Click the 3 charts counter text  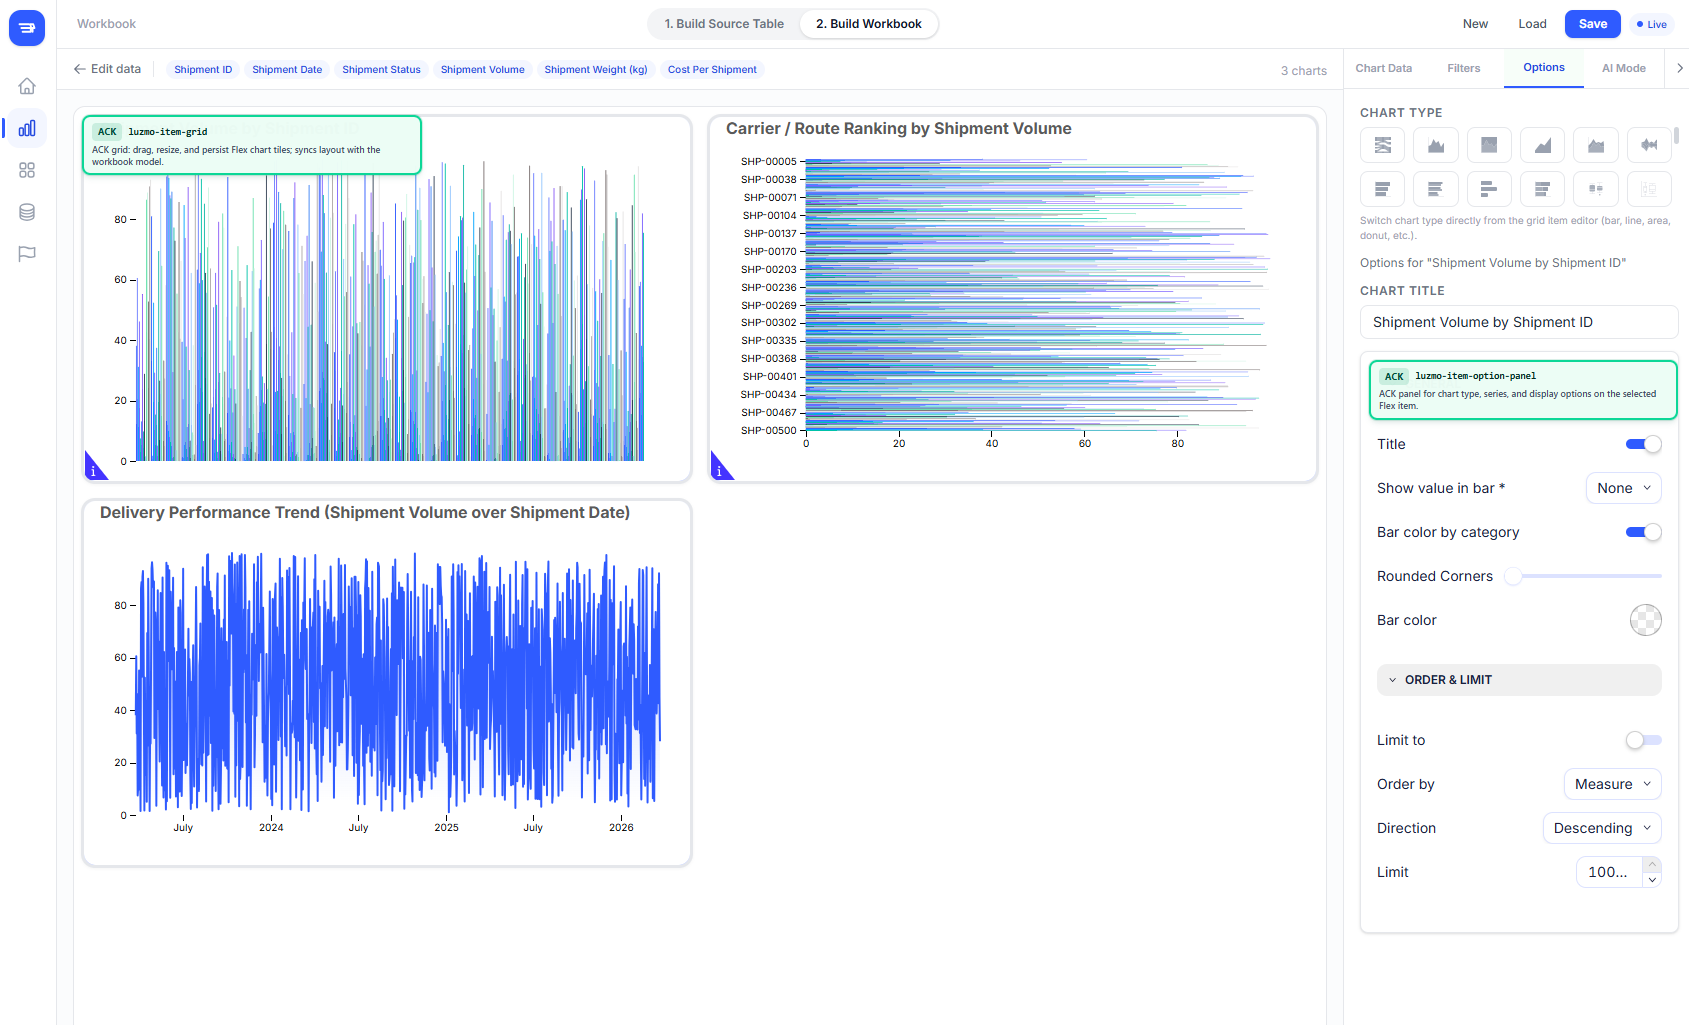[1303, 70]
